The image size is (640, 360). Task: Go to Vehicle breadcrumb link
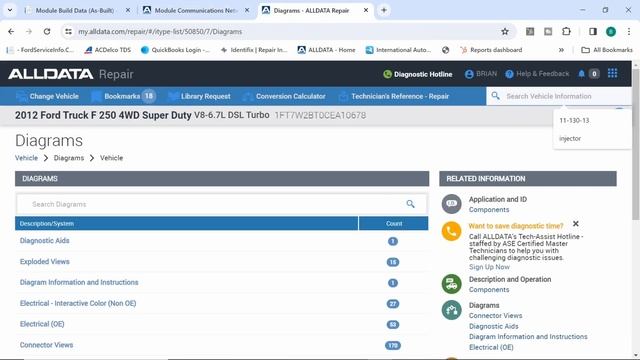[x=26, y=158]
